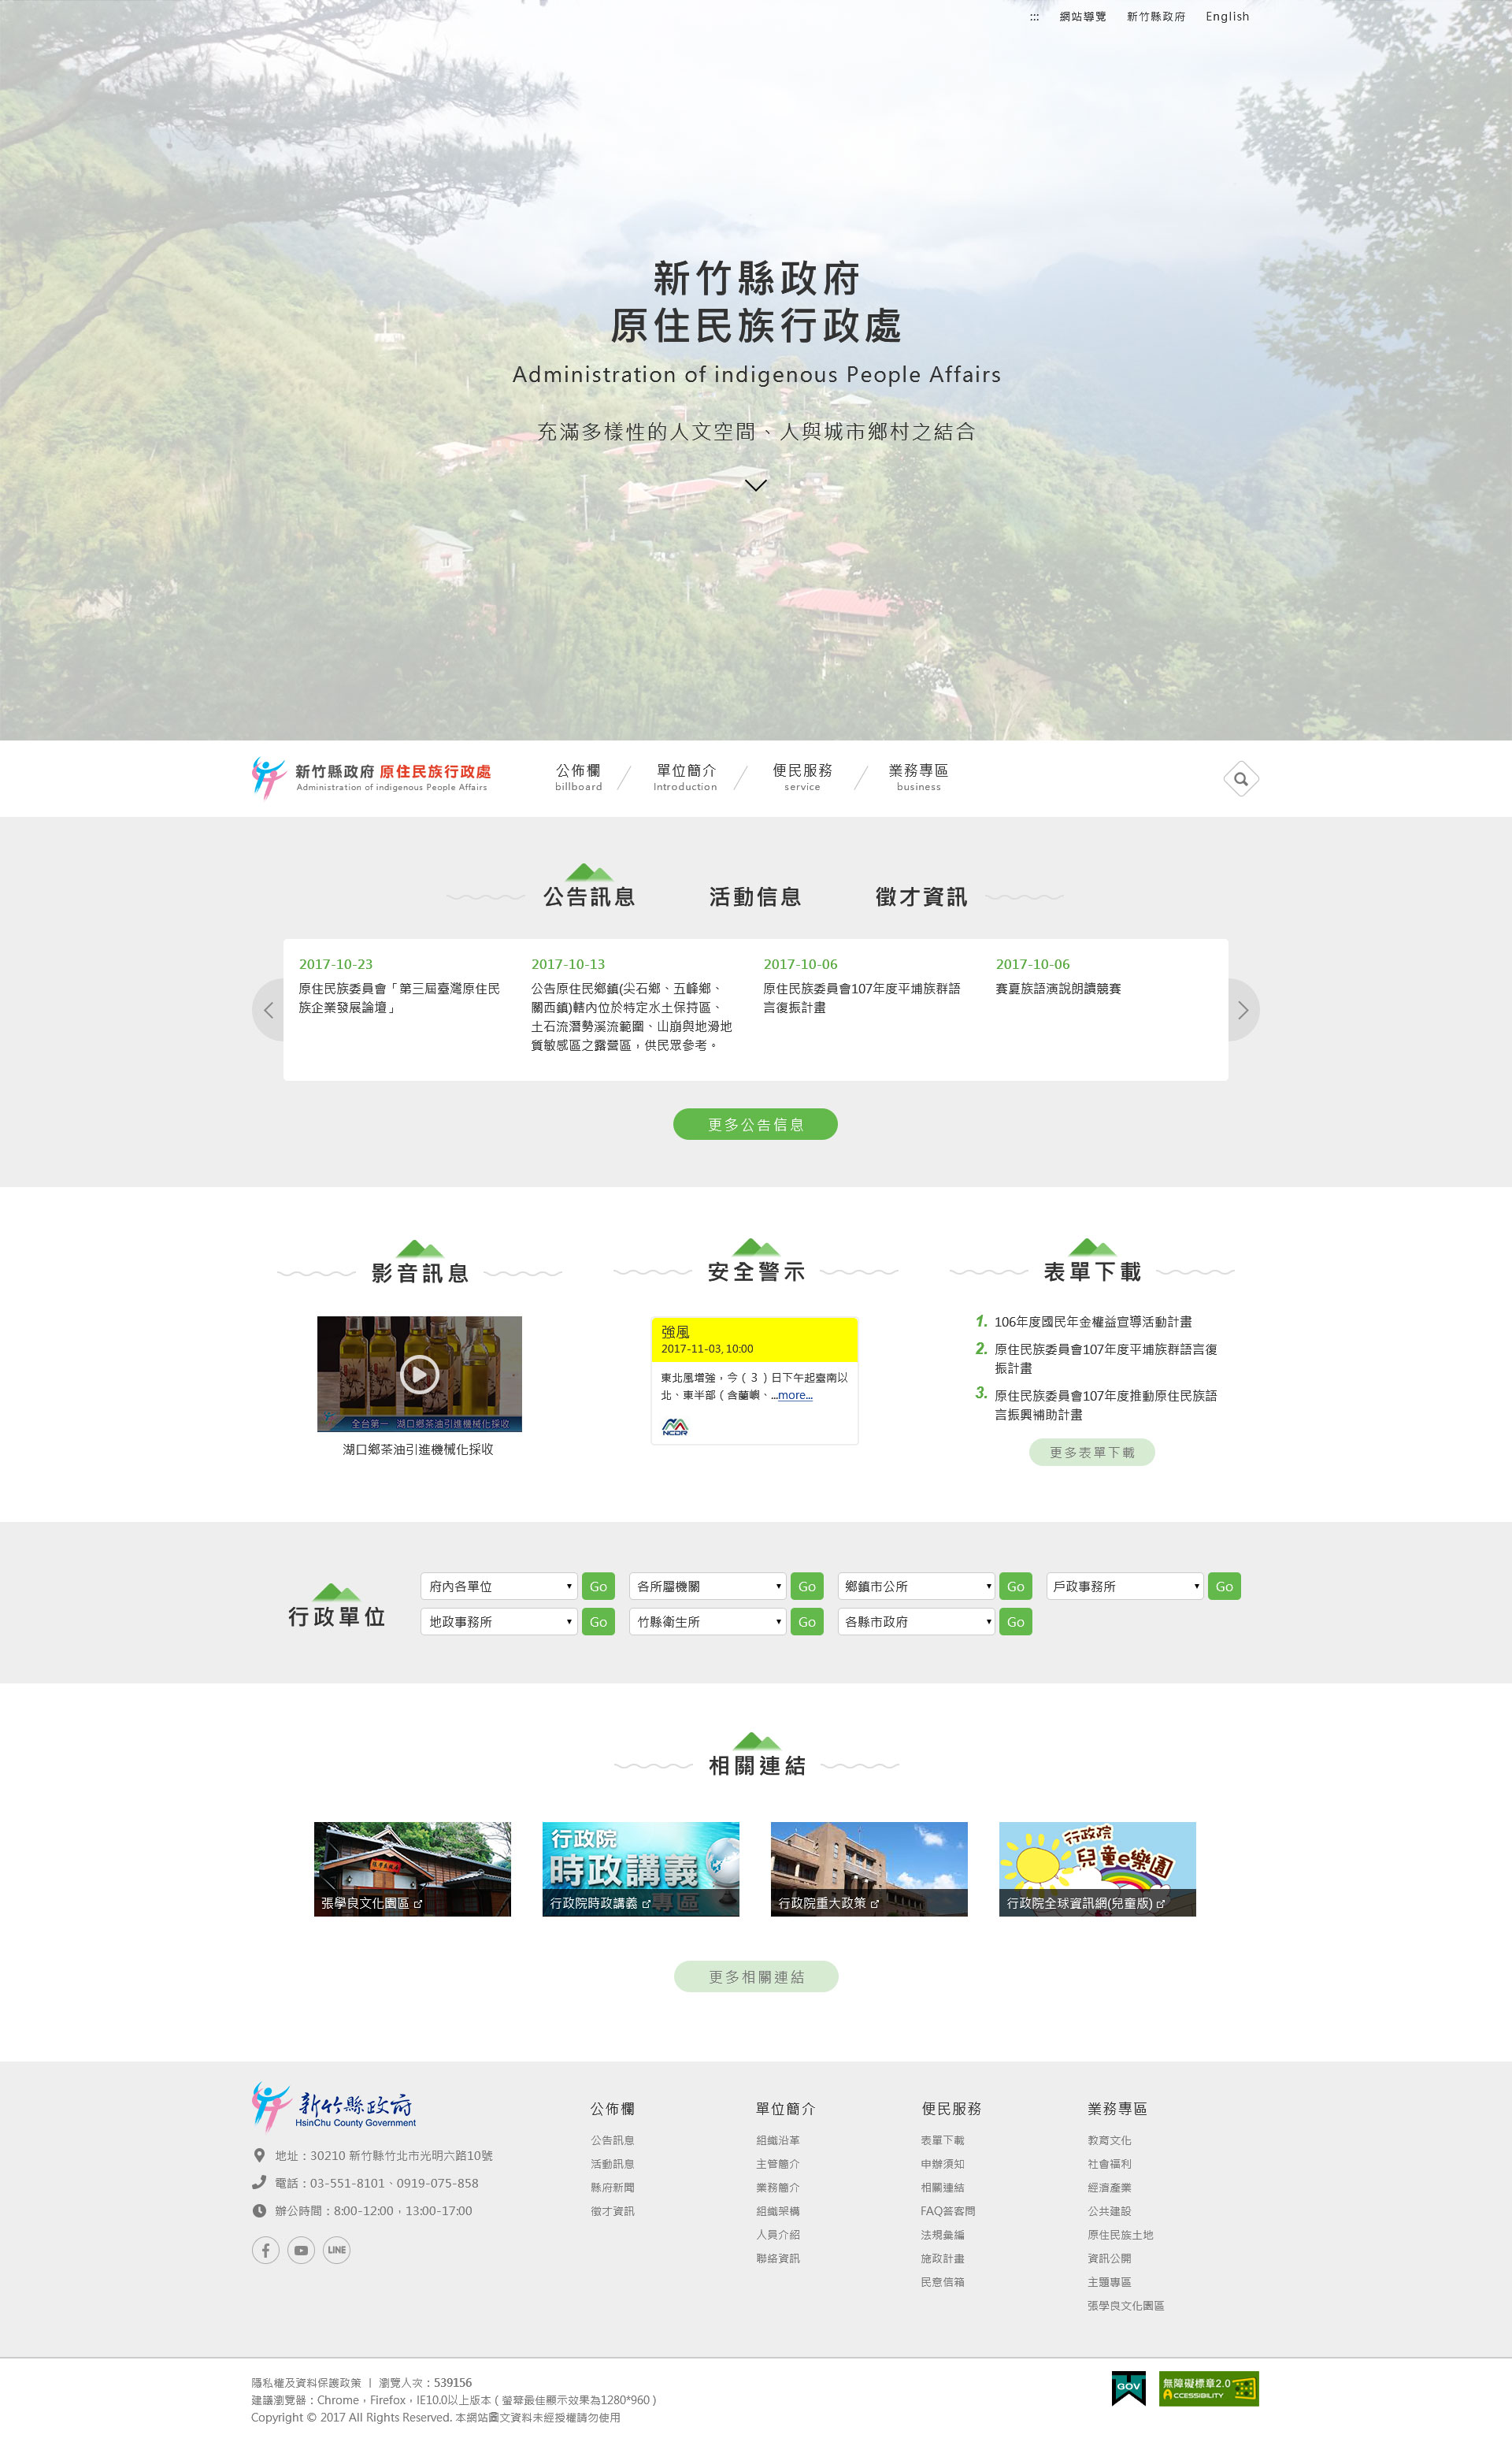Open the Facebook social icon

[x=265, y=2250]
